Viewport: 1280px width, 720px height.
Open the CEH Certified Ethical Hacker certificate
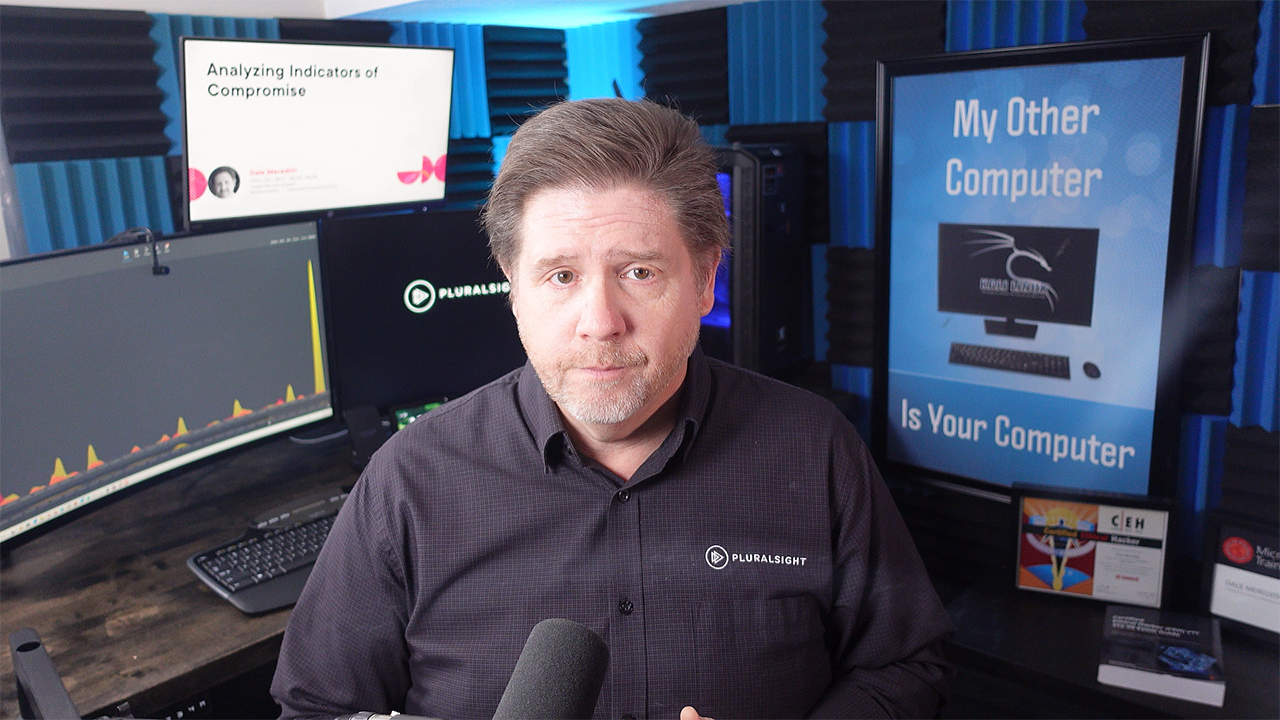[1091, 550]
